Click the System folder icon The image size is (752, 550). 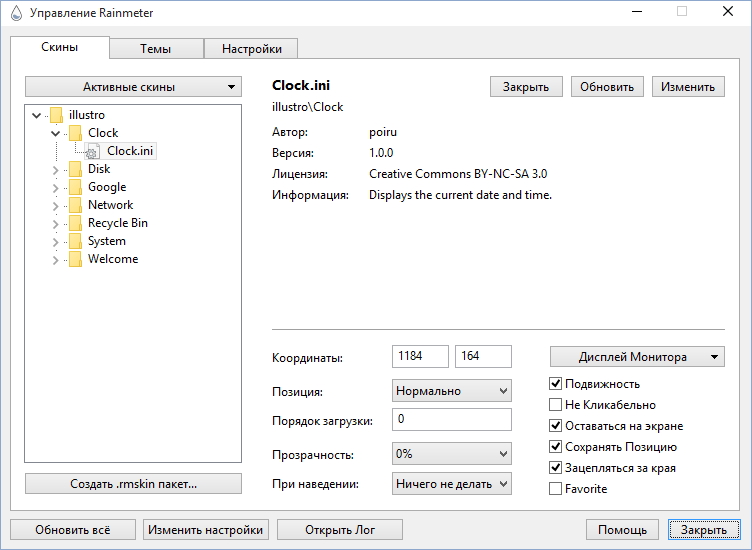[75, 241]
